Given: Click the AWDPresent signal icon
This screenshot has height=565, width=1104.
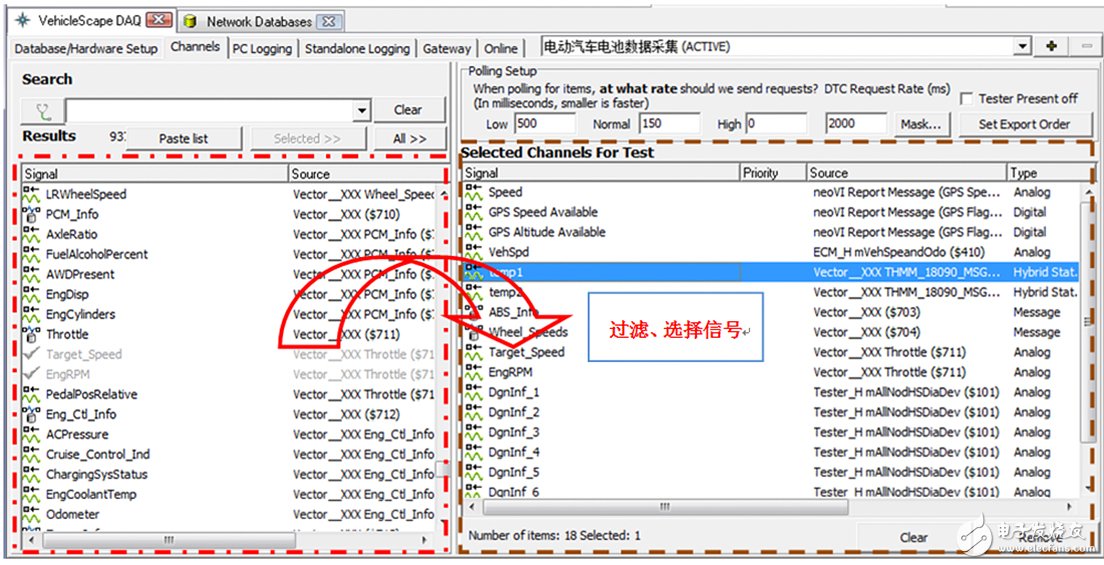Looking at the screenshot, I should 30,274.
